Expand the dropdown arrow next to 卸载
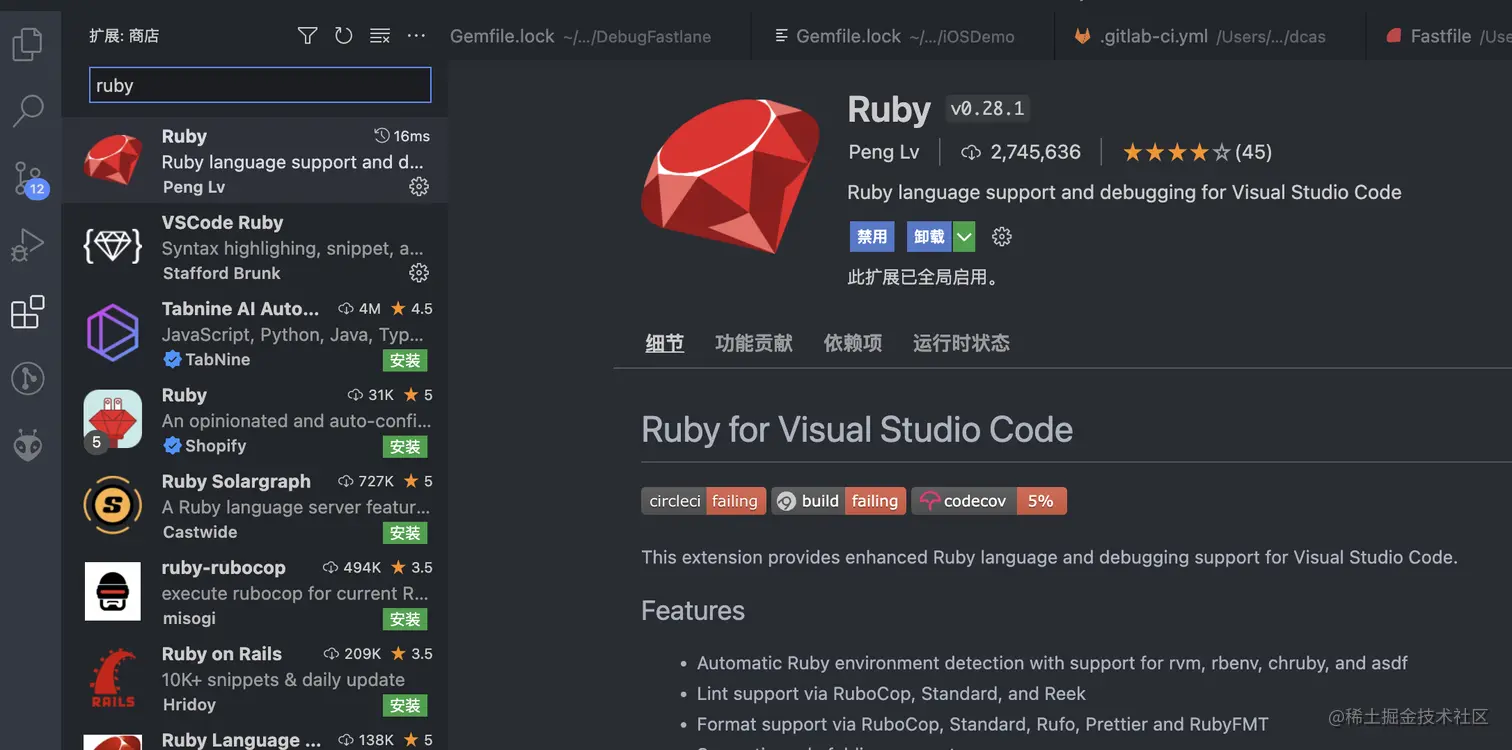The image size is (1512, 750). click(x=963, y=237)
